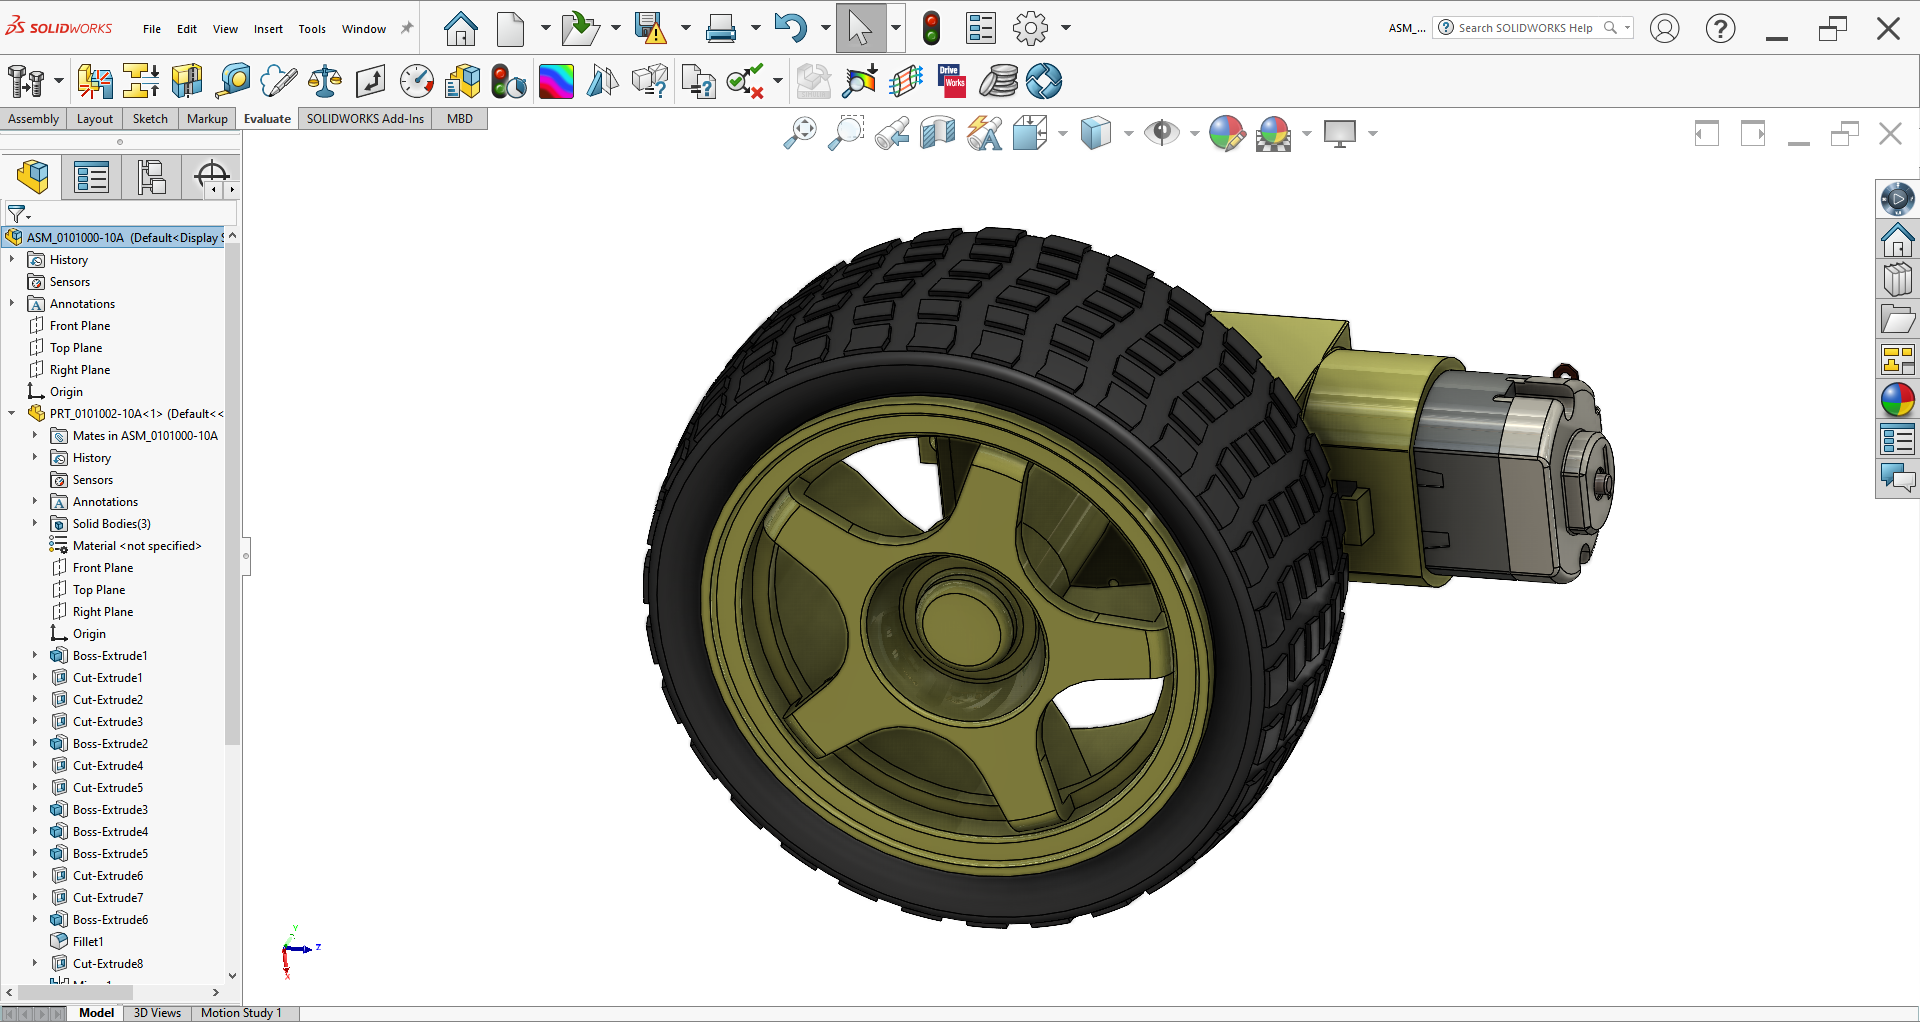Click the Rebuild traffic light icon
This screenshot has width=1920, height=1022.
point(931,28)
